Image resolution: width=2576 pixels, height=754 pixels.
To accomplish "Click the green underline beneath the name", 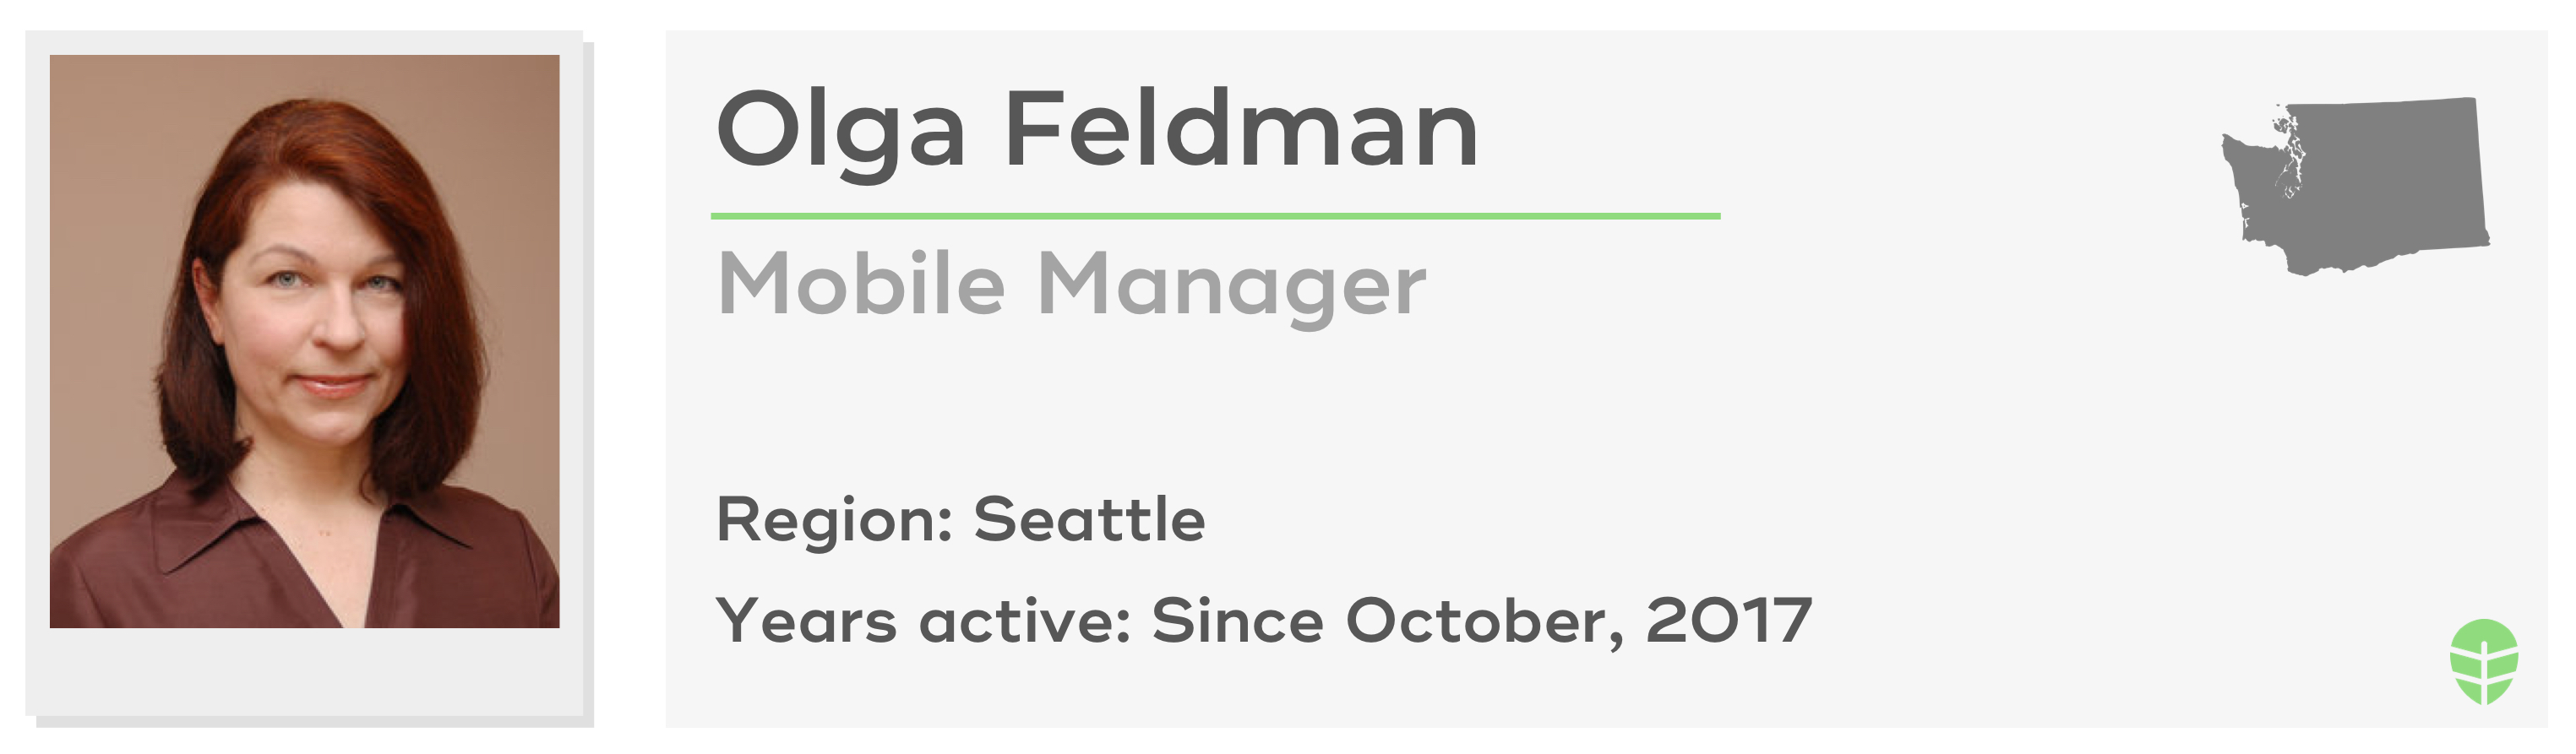I will click(x=1215, y=216).
